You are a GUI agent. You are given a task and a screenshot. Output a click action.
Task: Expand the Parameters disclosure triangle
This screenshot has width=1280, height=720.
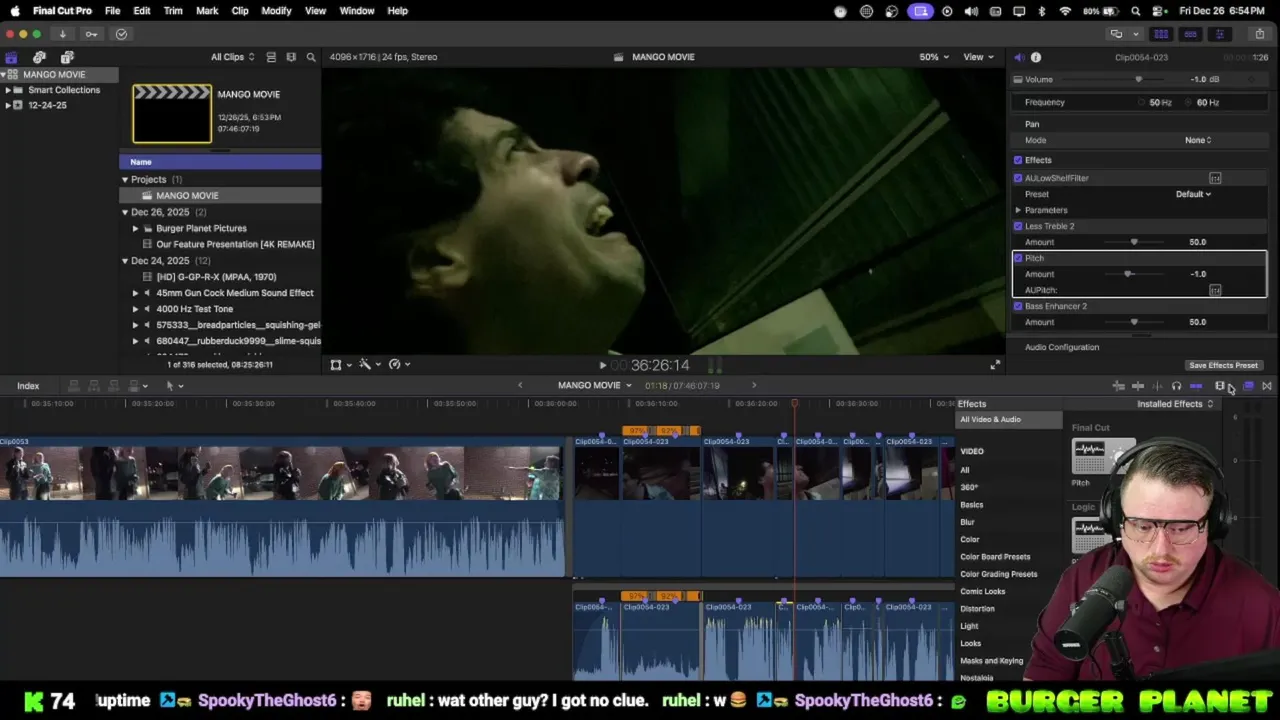(x=1018, y=210)
